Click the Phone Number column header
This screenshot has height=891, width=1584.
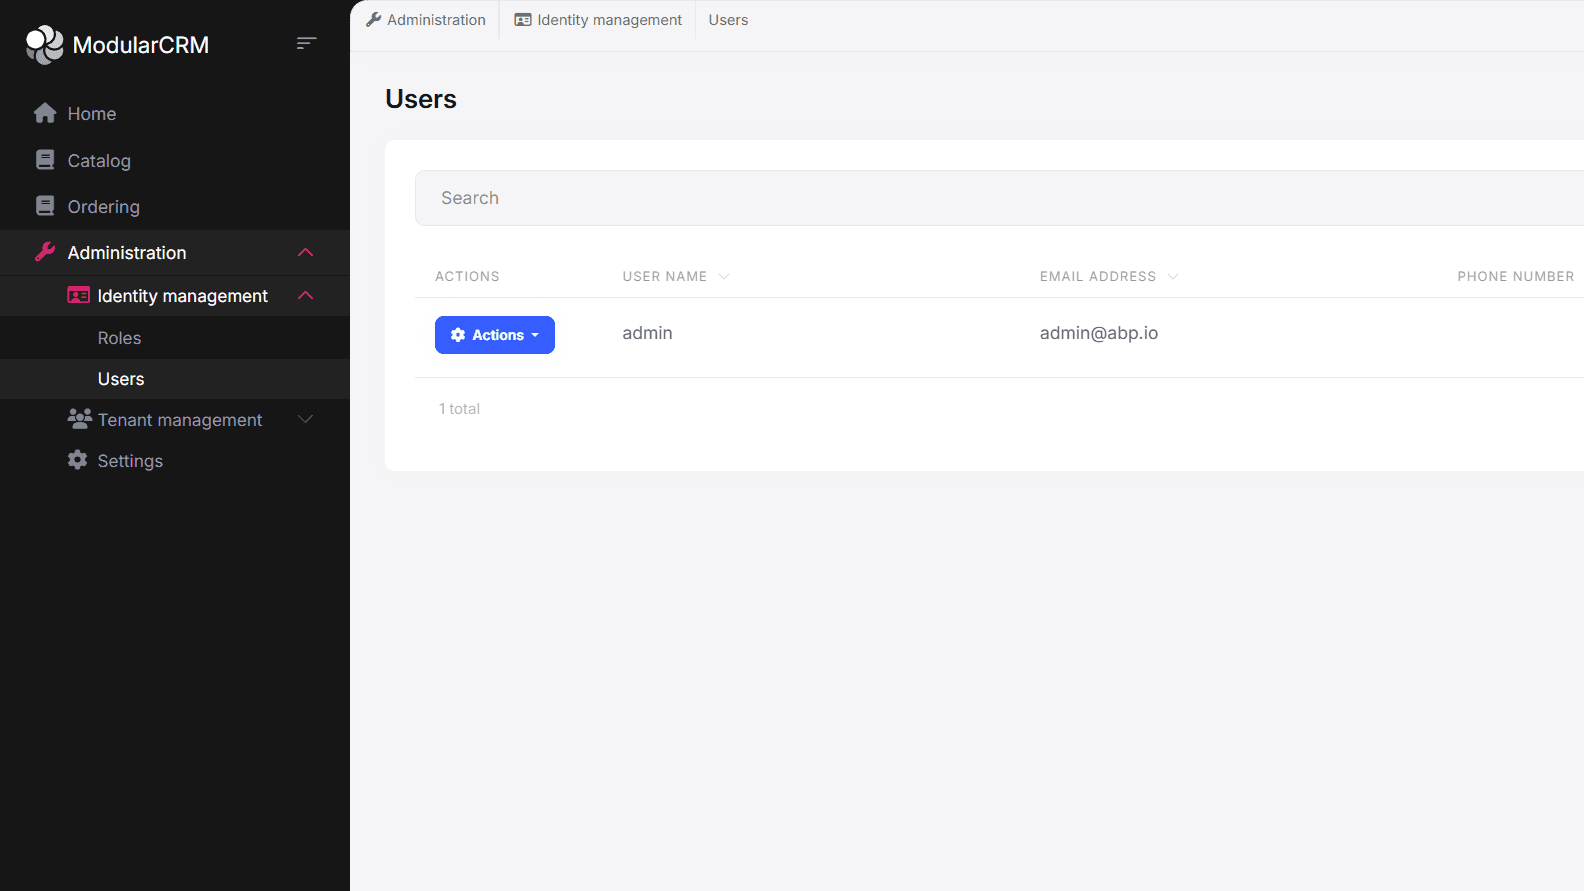(x=1515, y=276)
